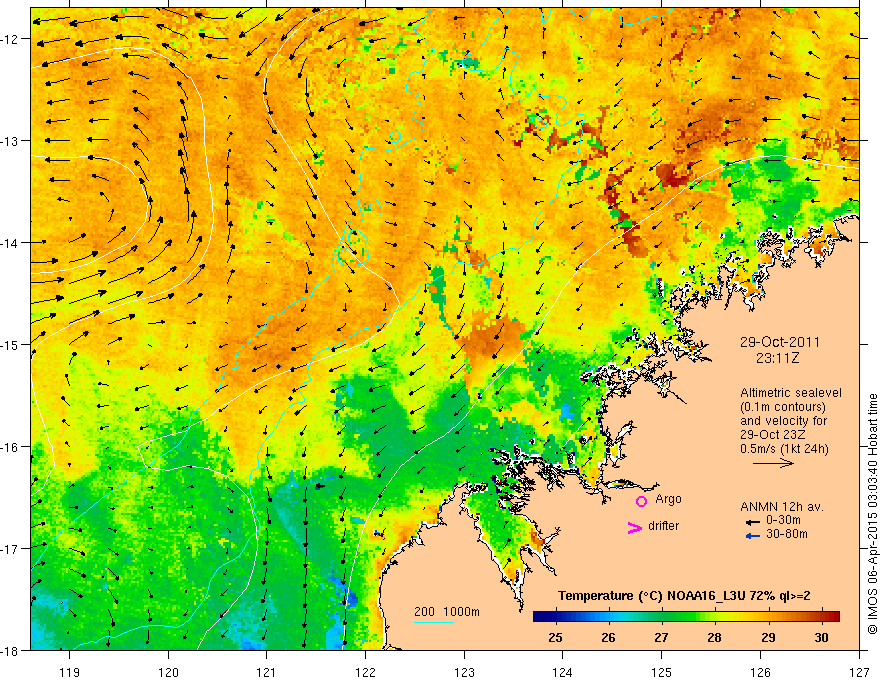The image size is (880, 680).
Task: Click the 'Altimetric sealevel' text
Action: tap(791, 393)
